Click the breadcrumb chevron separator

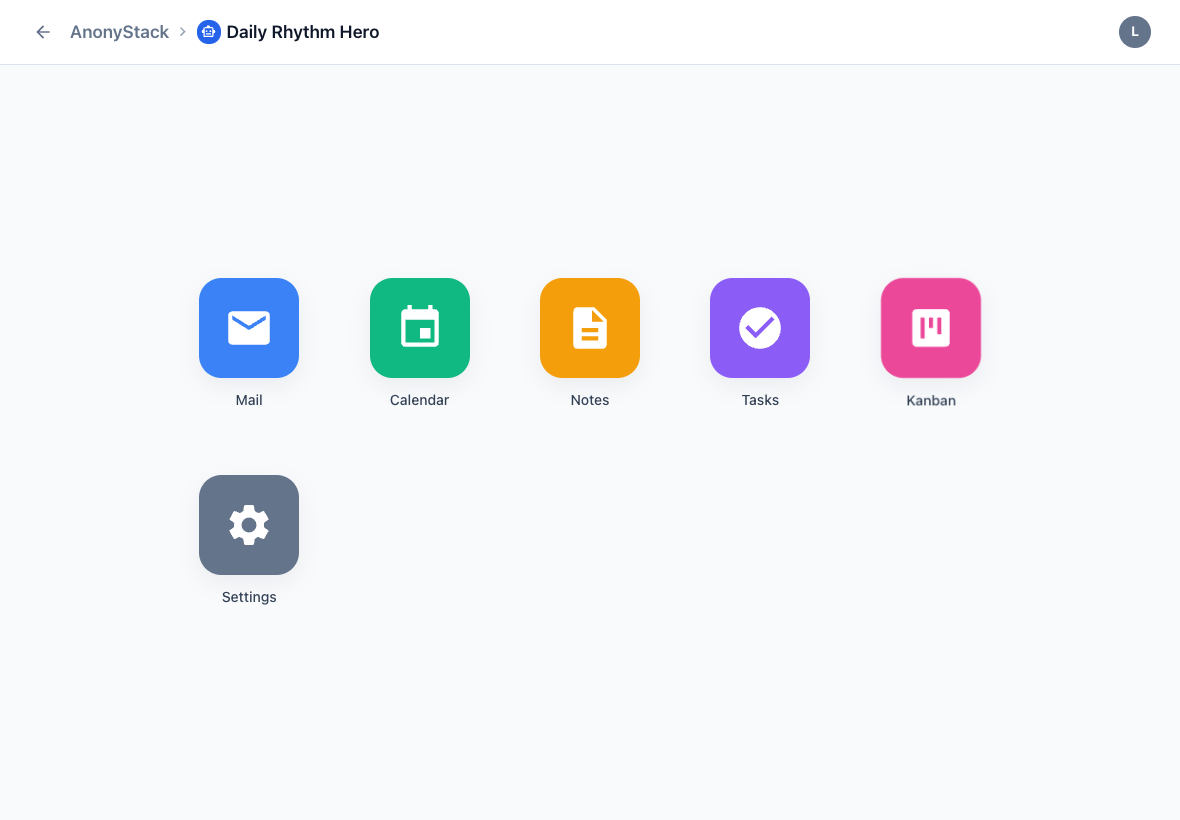click(x=182, y=31)
